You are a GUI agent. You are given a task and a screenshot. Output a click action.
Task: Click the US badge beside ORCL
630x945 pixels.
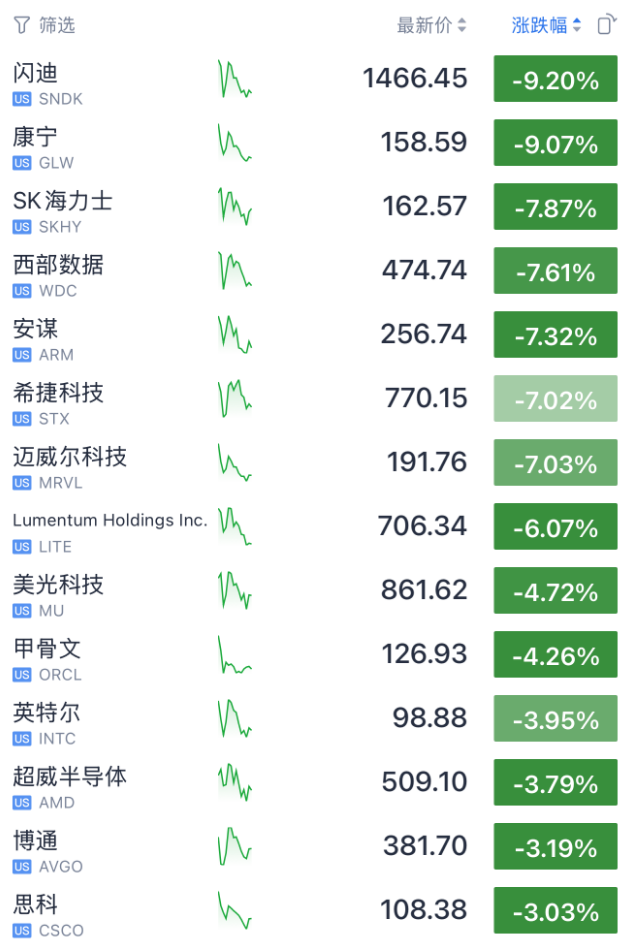[x=22, y=675]
